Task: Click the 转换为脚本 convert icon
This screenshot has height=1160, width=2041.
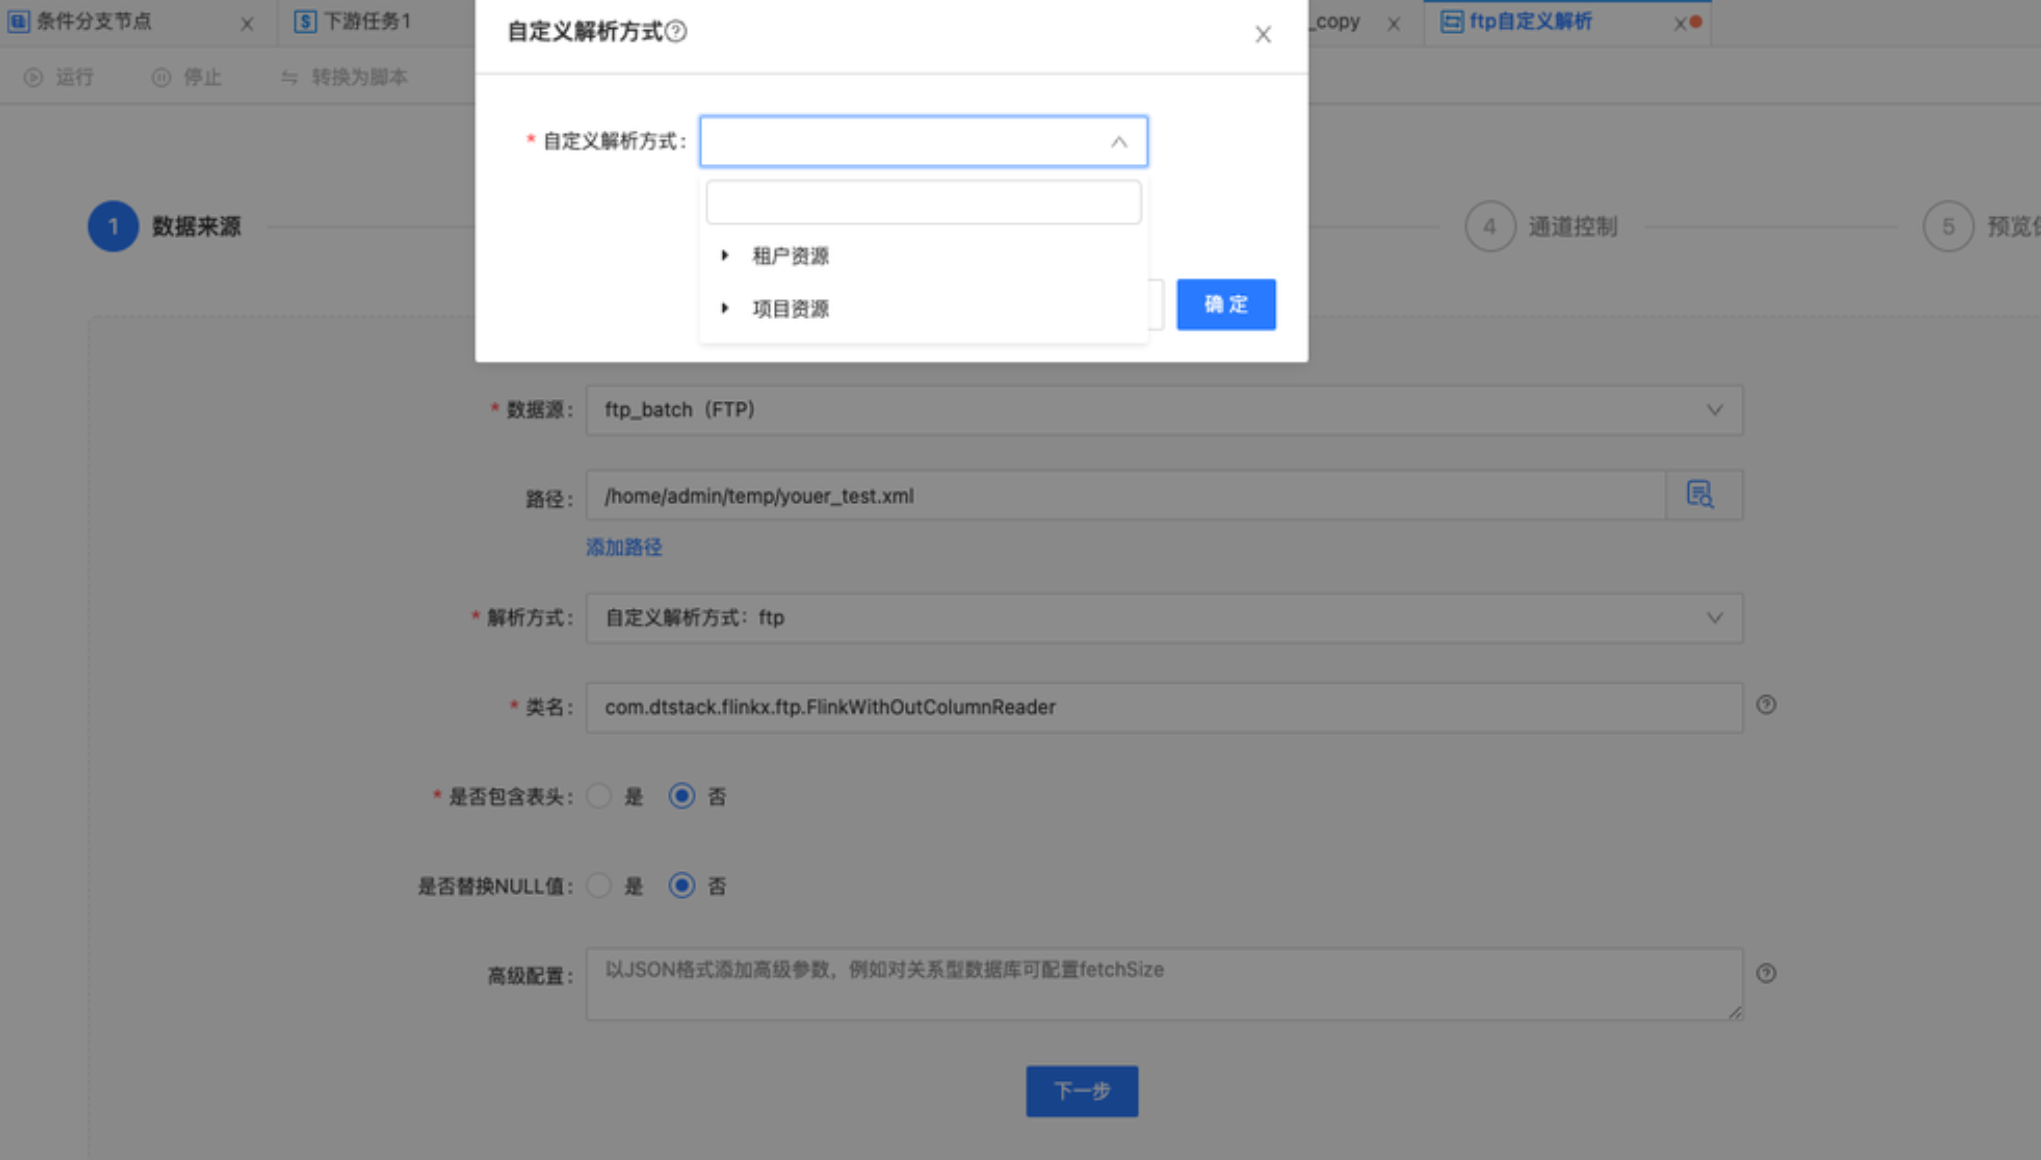Action: point(289,77)
